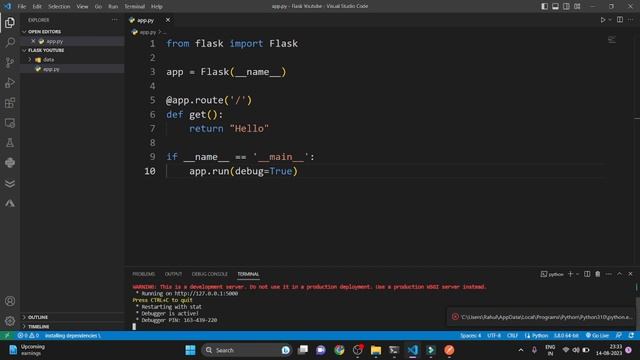
Task: Toggle bottom panel layout
Action: [555, 6]
